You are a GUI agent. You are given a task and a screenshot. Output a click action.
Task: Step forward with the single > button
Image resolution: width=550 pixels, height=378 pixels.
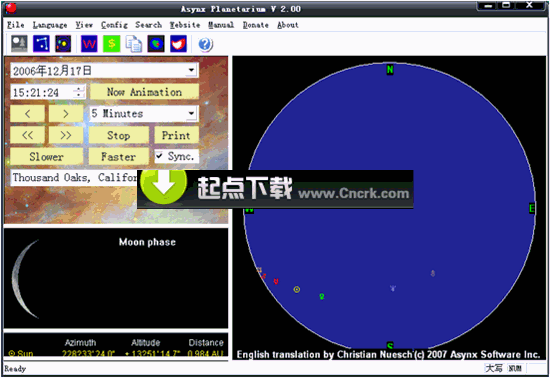[x=66, y=114]
